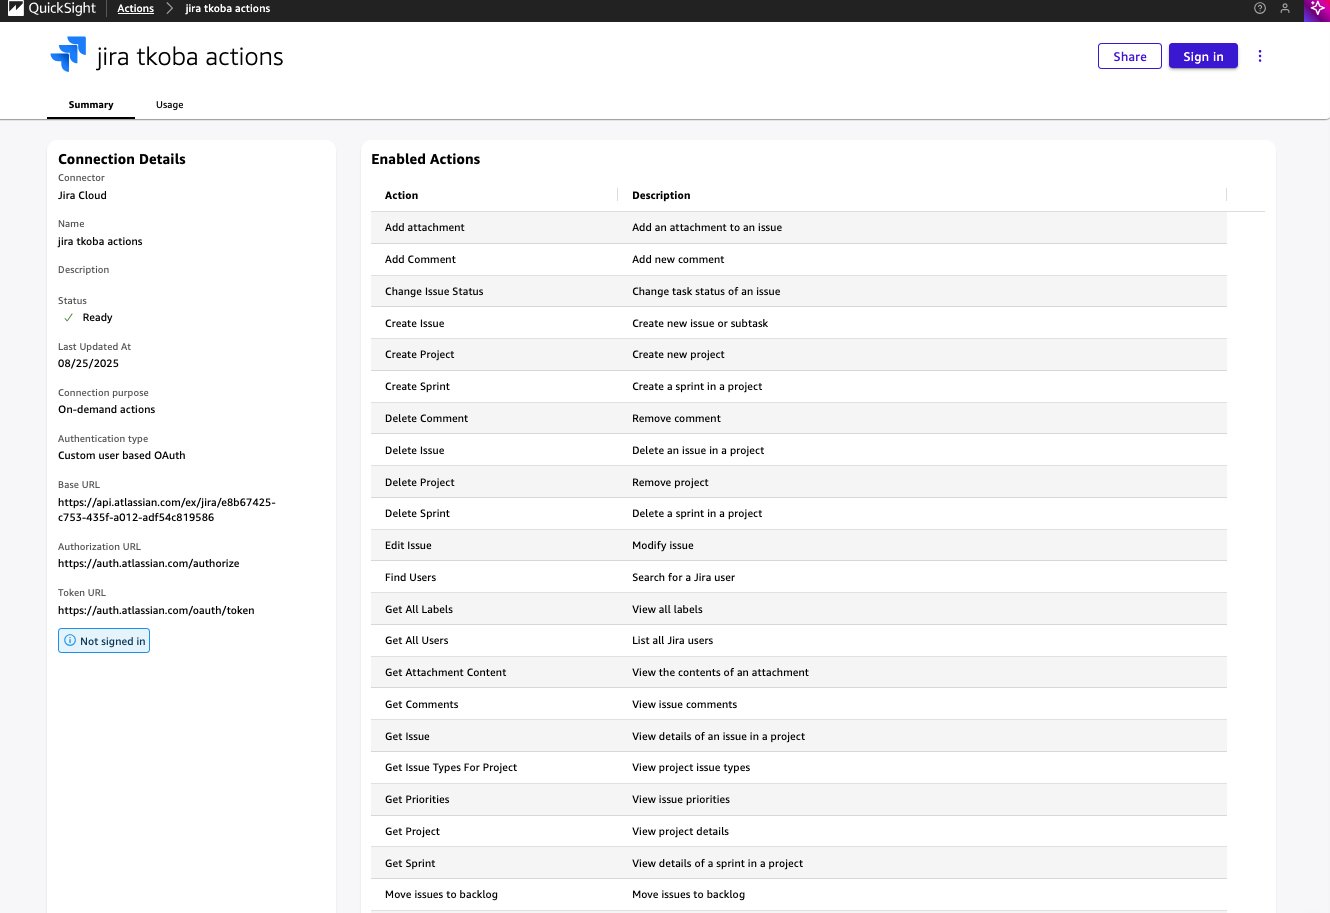
Task: Launch the purple sparkle AI assistant icon
Action: (1317, 9)
